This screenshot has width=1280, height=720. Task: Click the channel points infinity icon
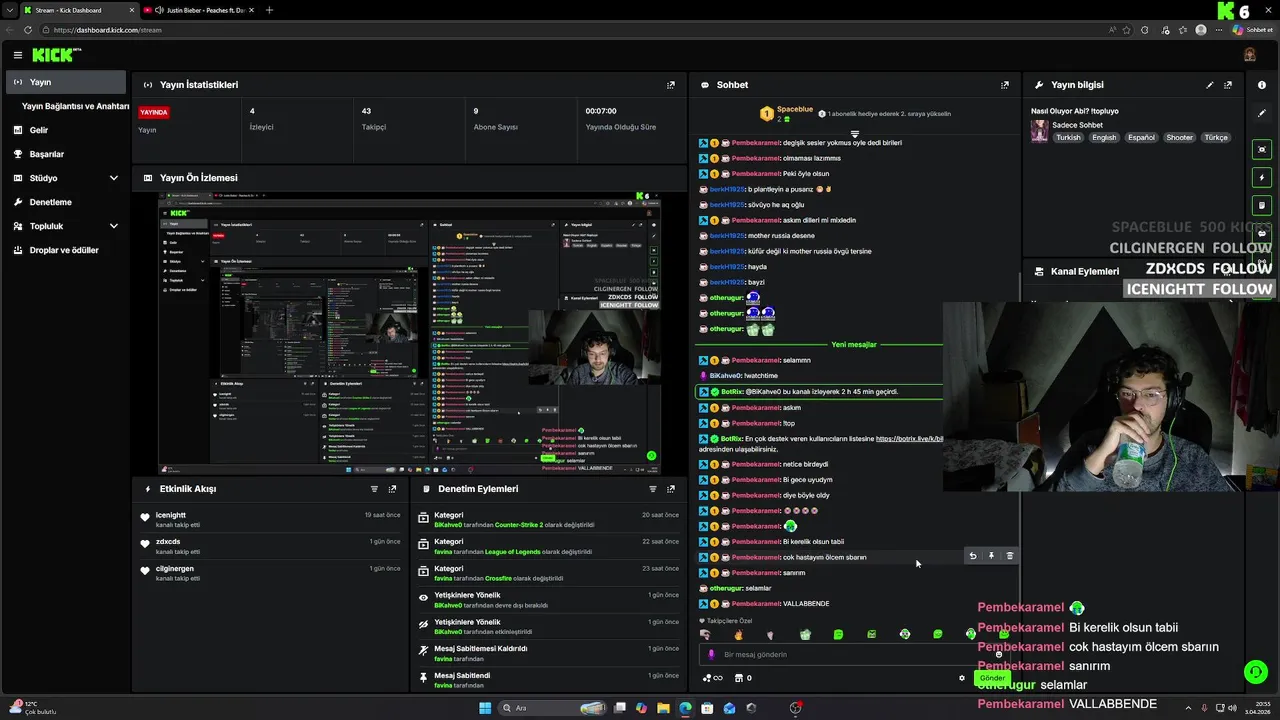coord(713,678)
